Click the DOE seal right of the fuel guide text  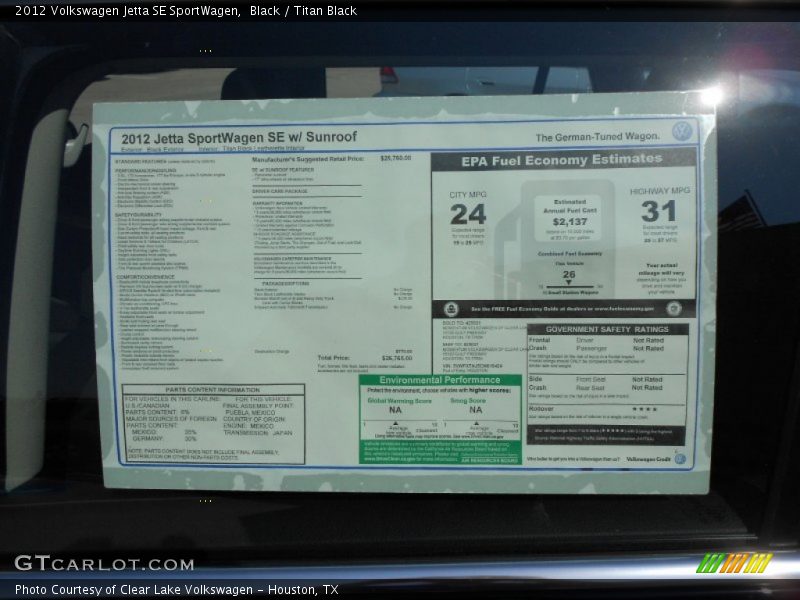(674, 309)
